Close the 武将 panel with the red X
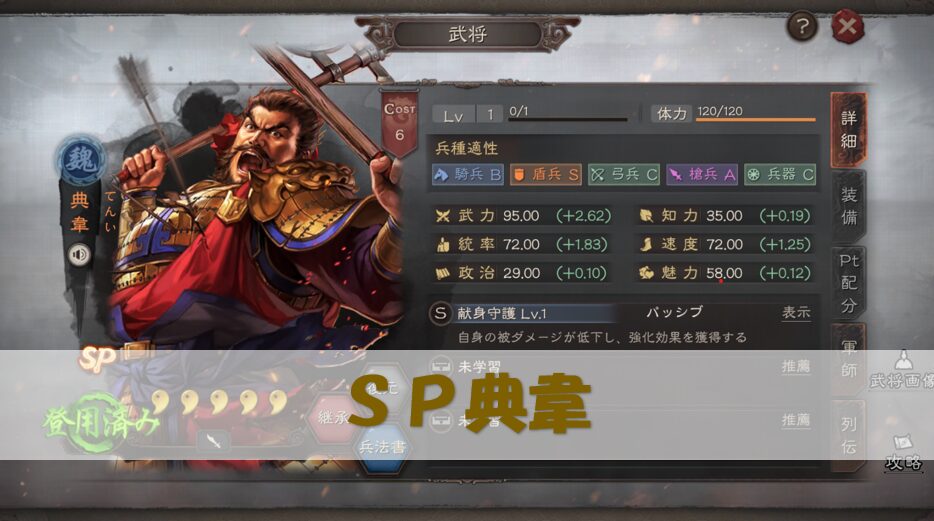This screenshot has width=934, height=521. point(847,27)
